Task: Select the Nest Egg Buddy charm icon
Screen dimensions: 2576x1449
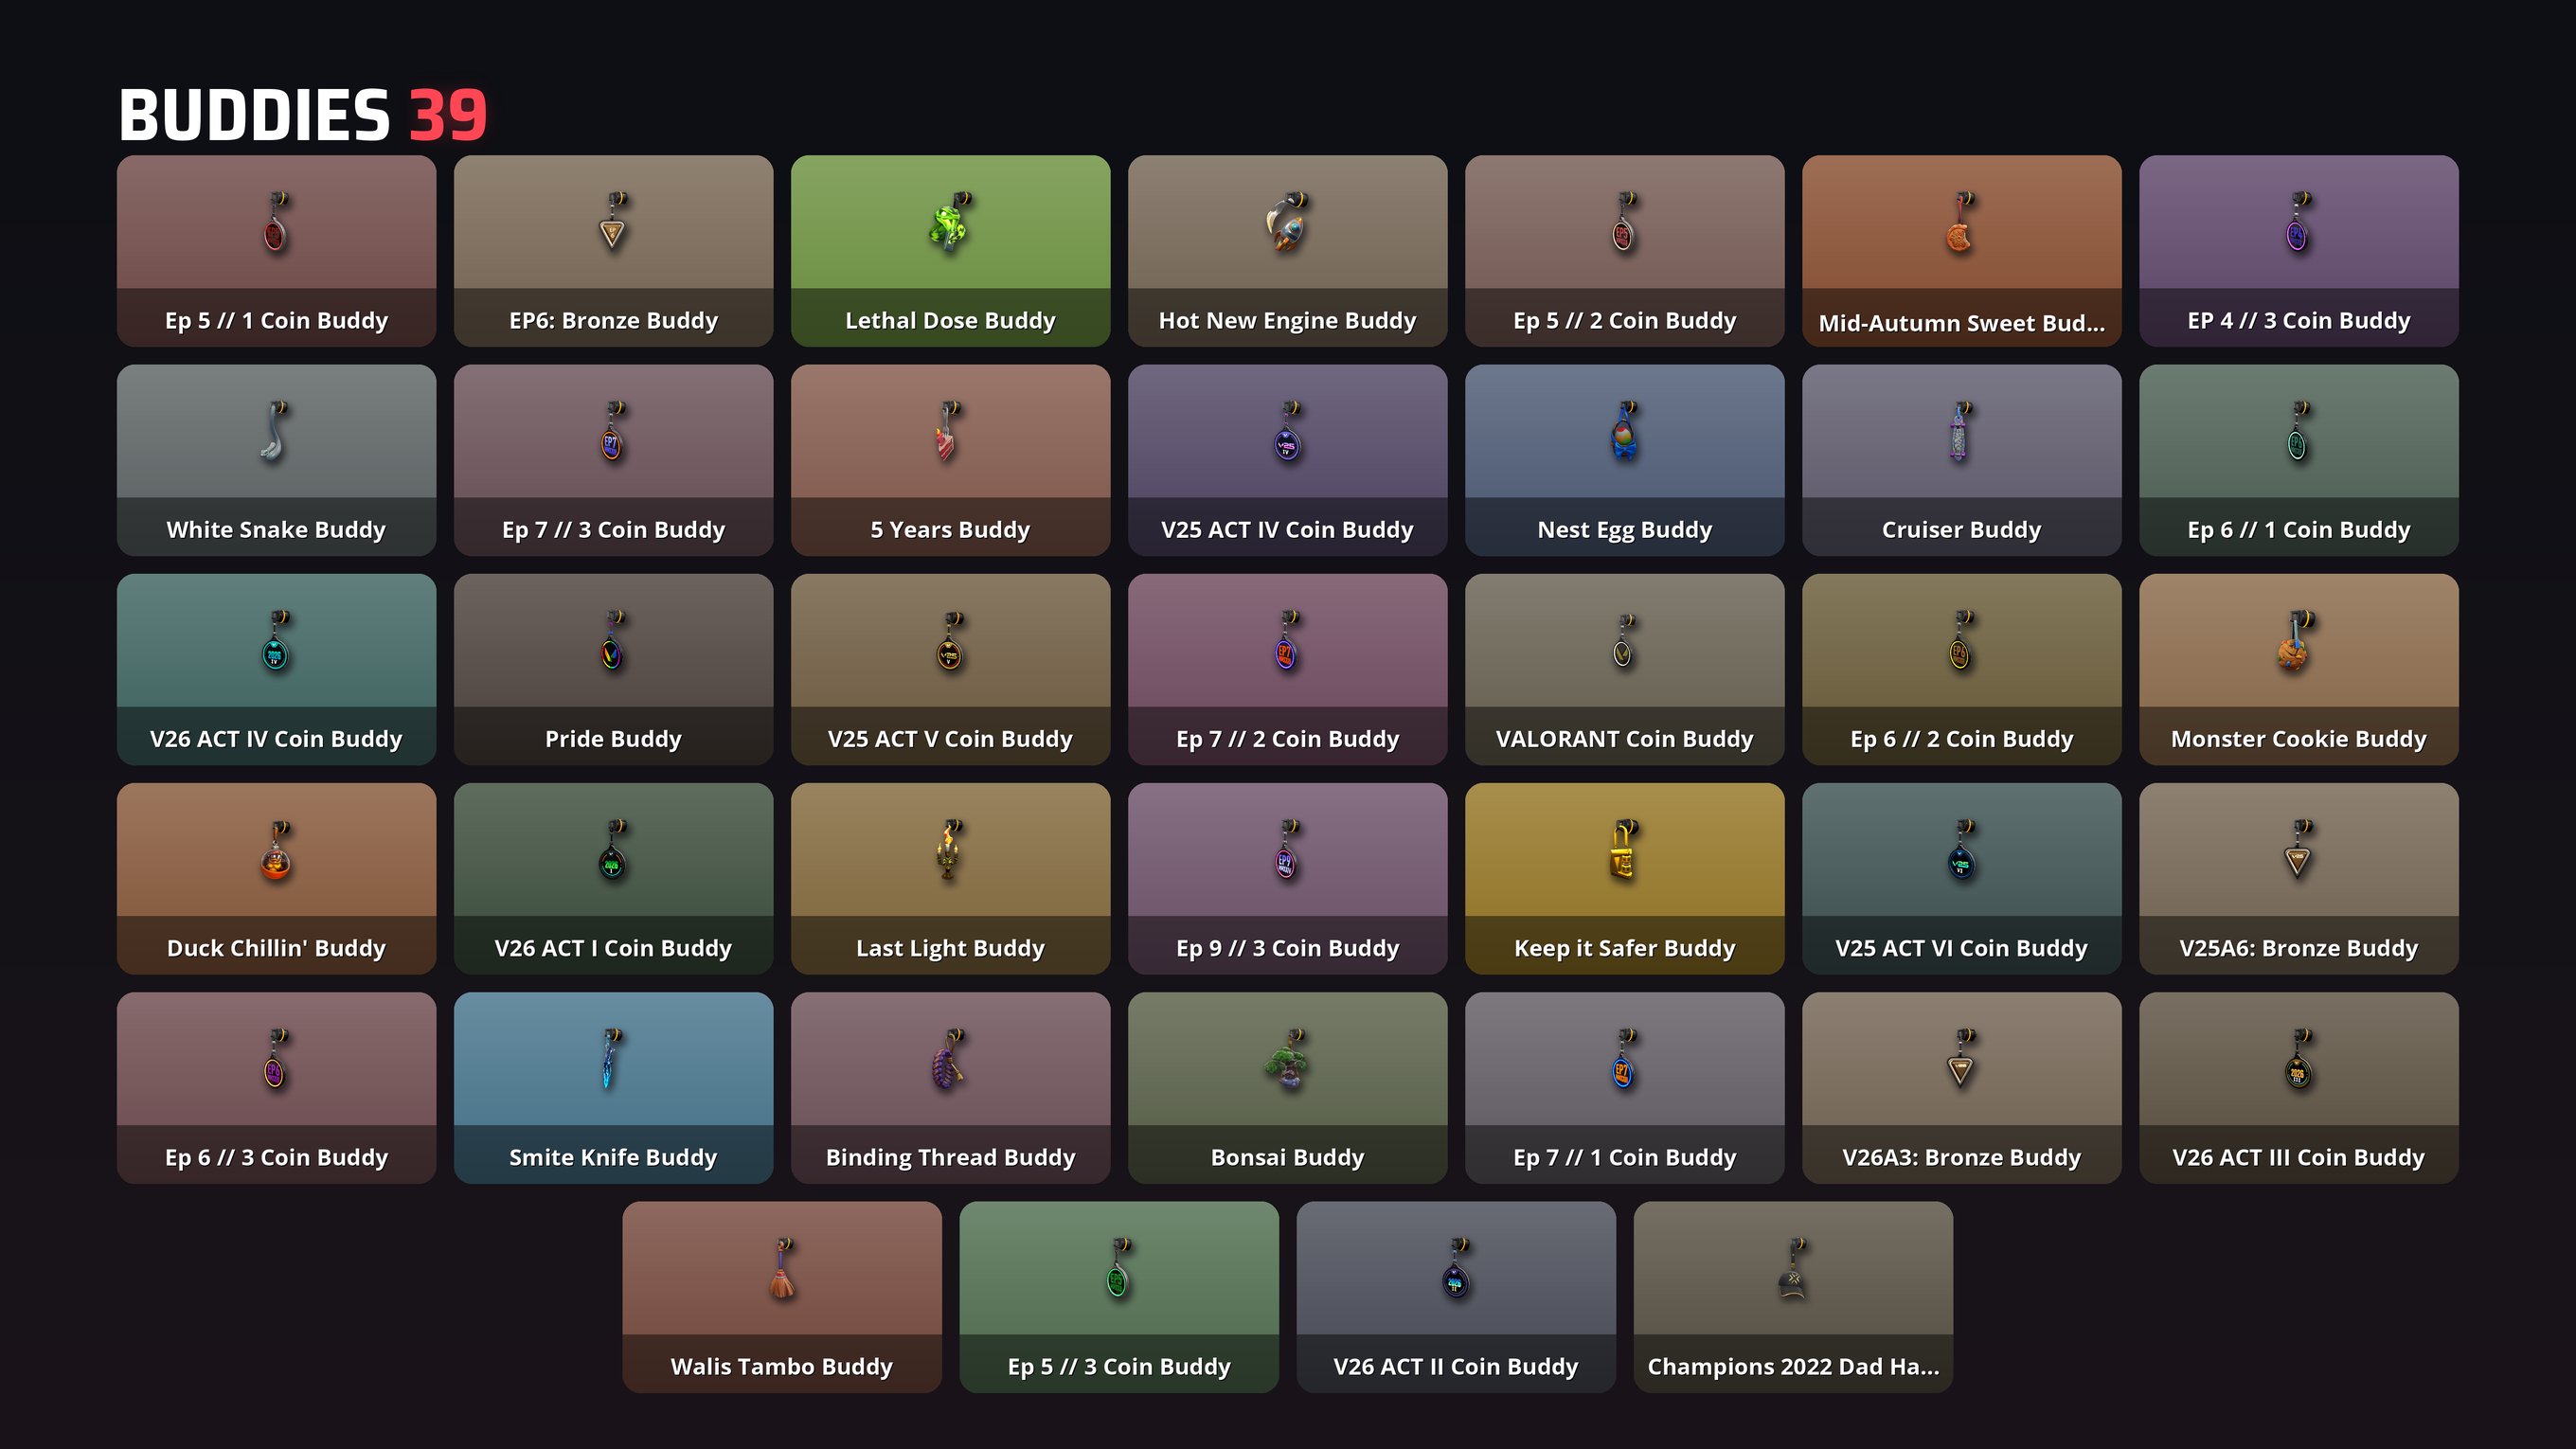Action: pos(1624,432)
